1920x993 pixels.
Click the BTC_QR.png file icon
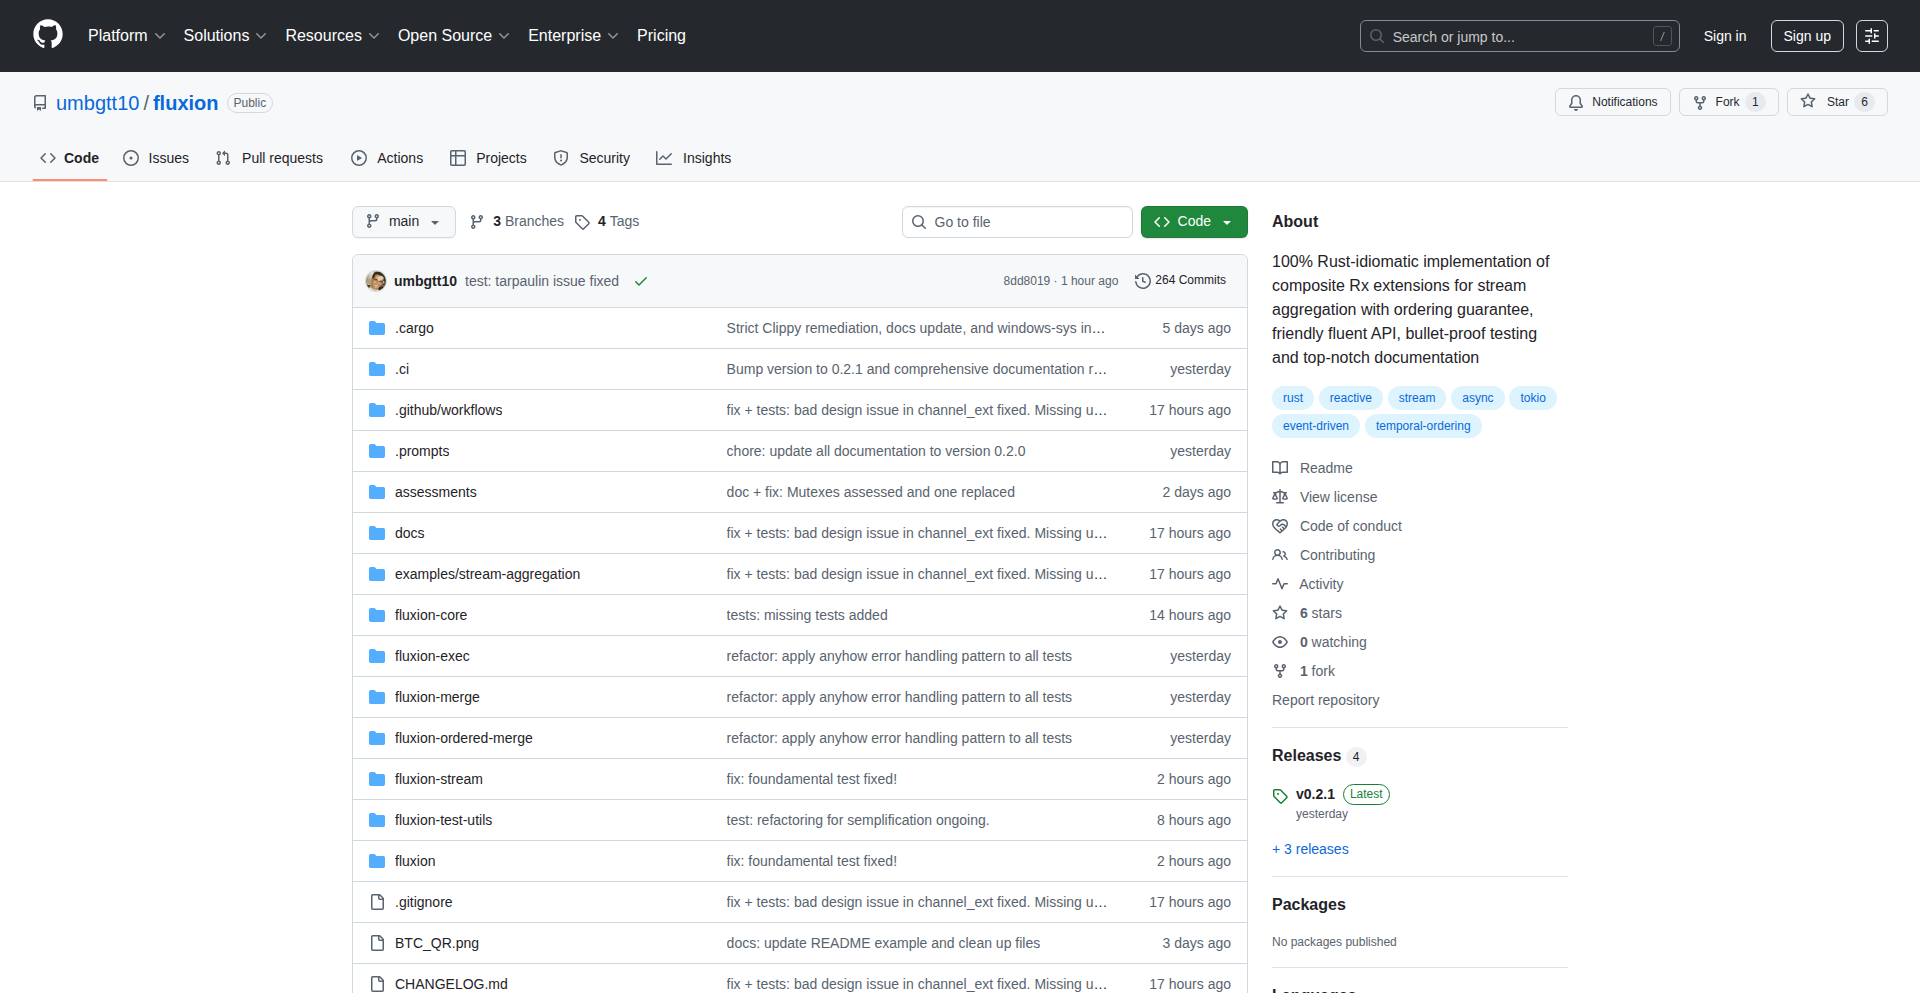tap(377, 943)
